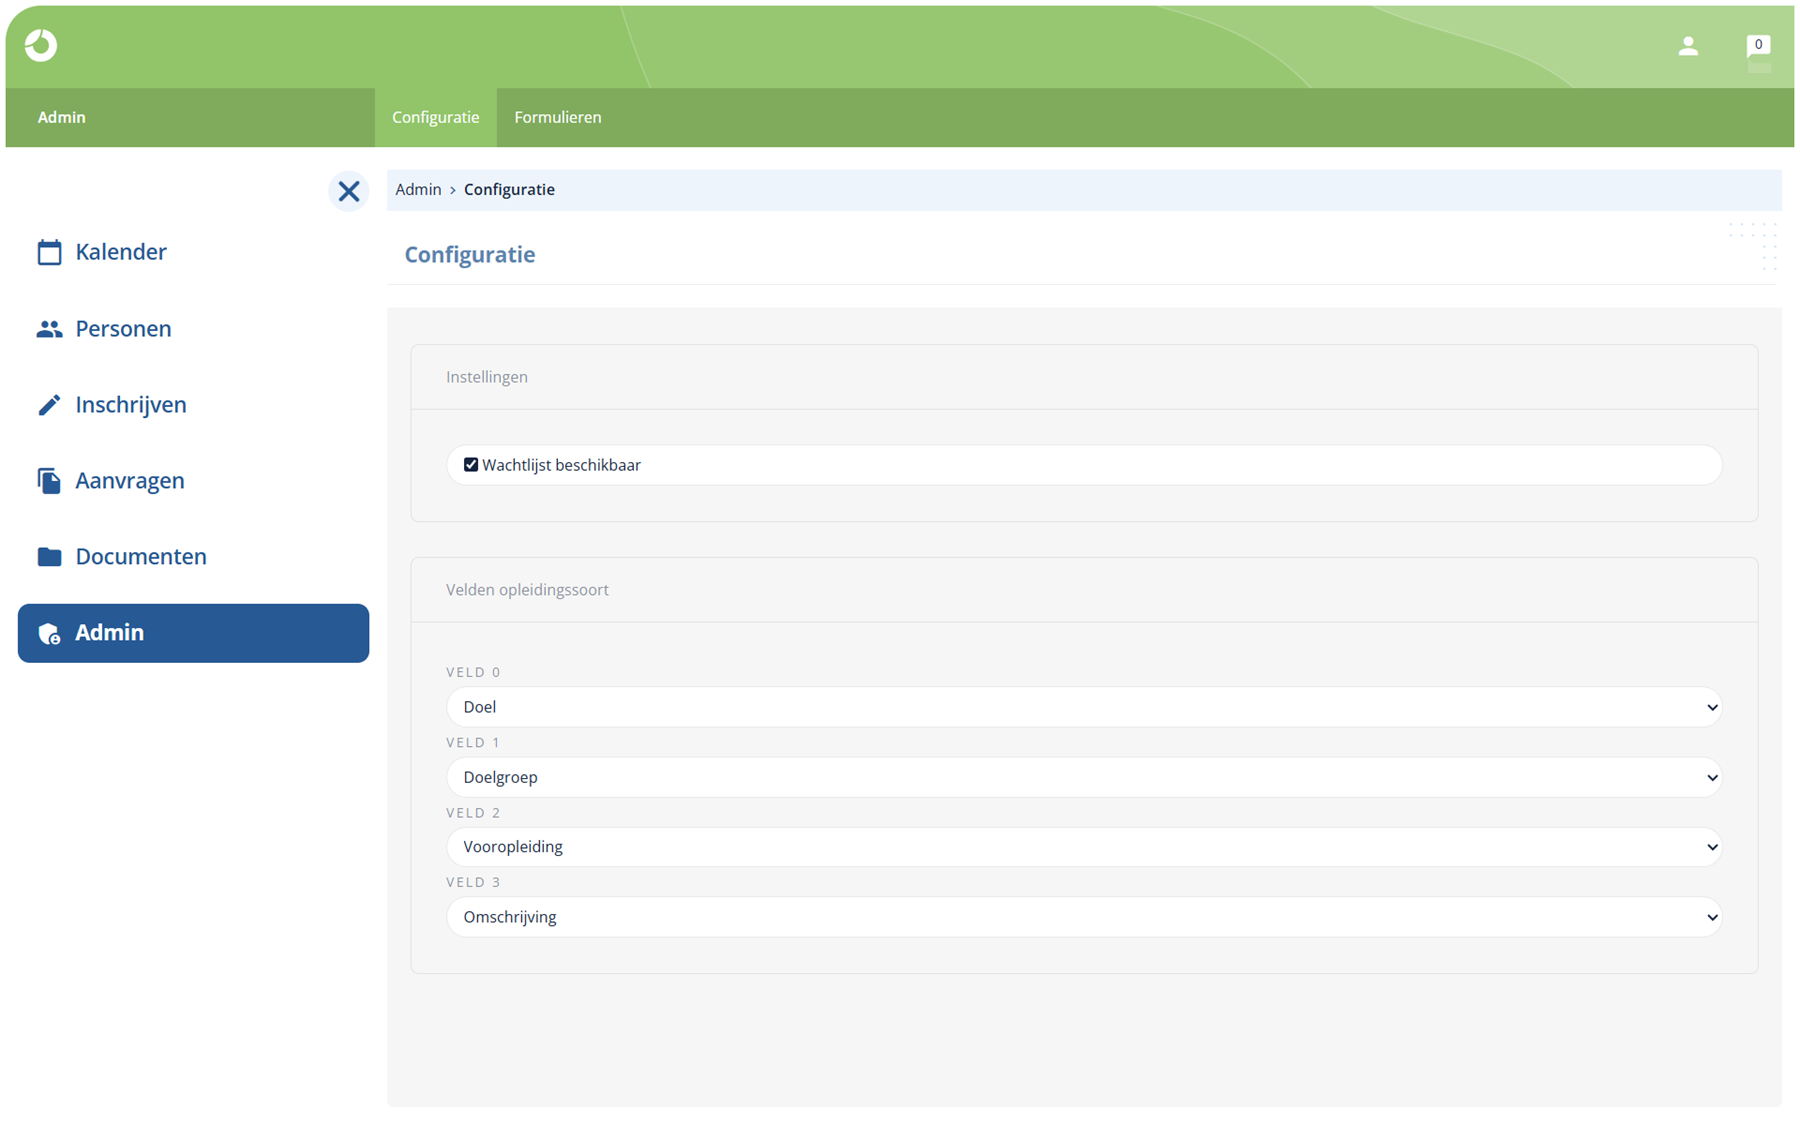Click the Inschrijven pencil icon
The height and width of the screenshot is (1125, 1800).
click(49, 405)
